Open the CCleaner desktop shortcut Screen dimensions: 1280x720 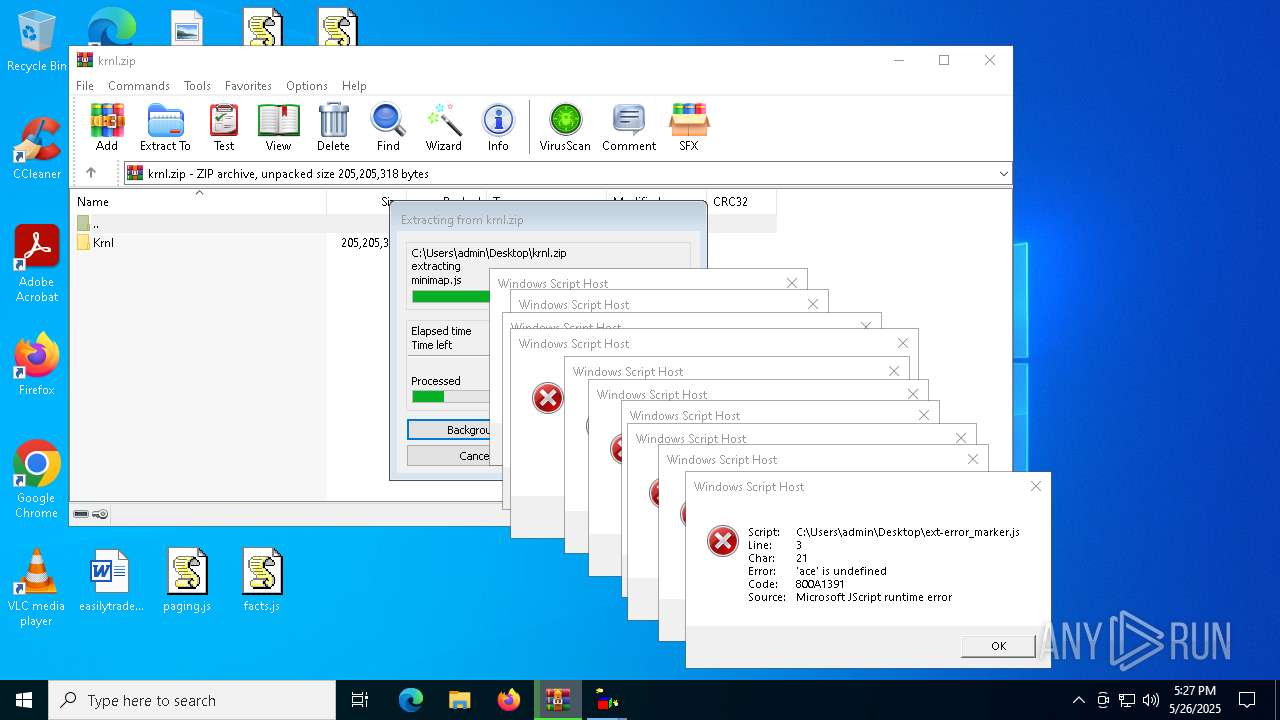tap(37, 148)
